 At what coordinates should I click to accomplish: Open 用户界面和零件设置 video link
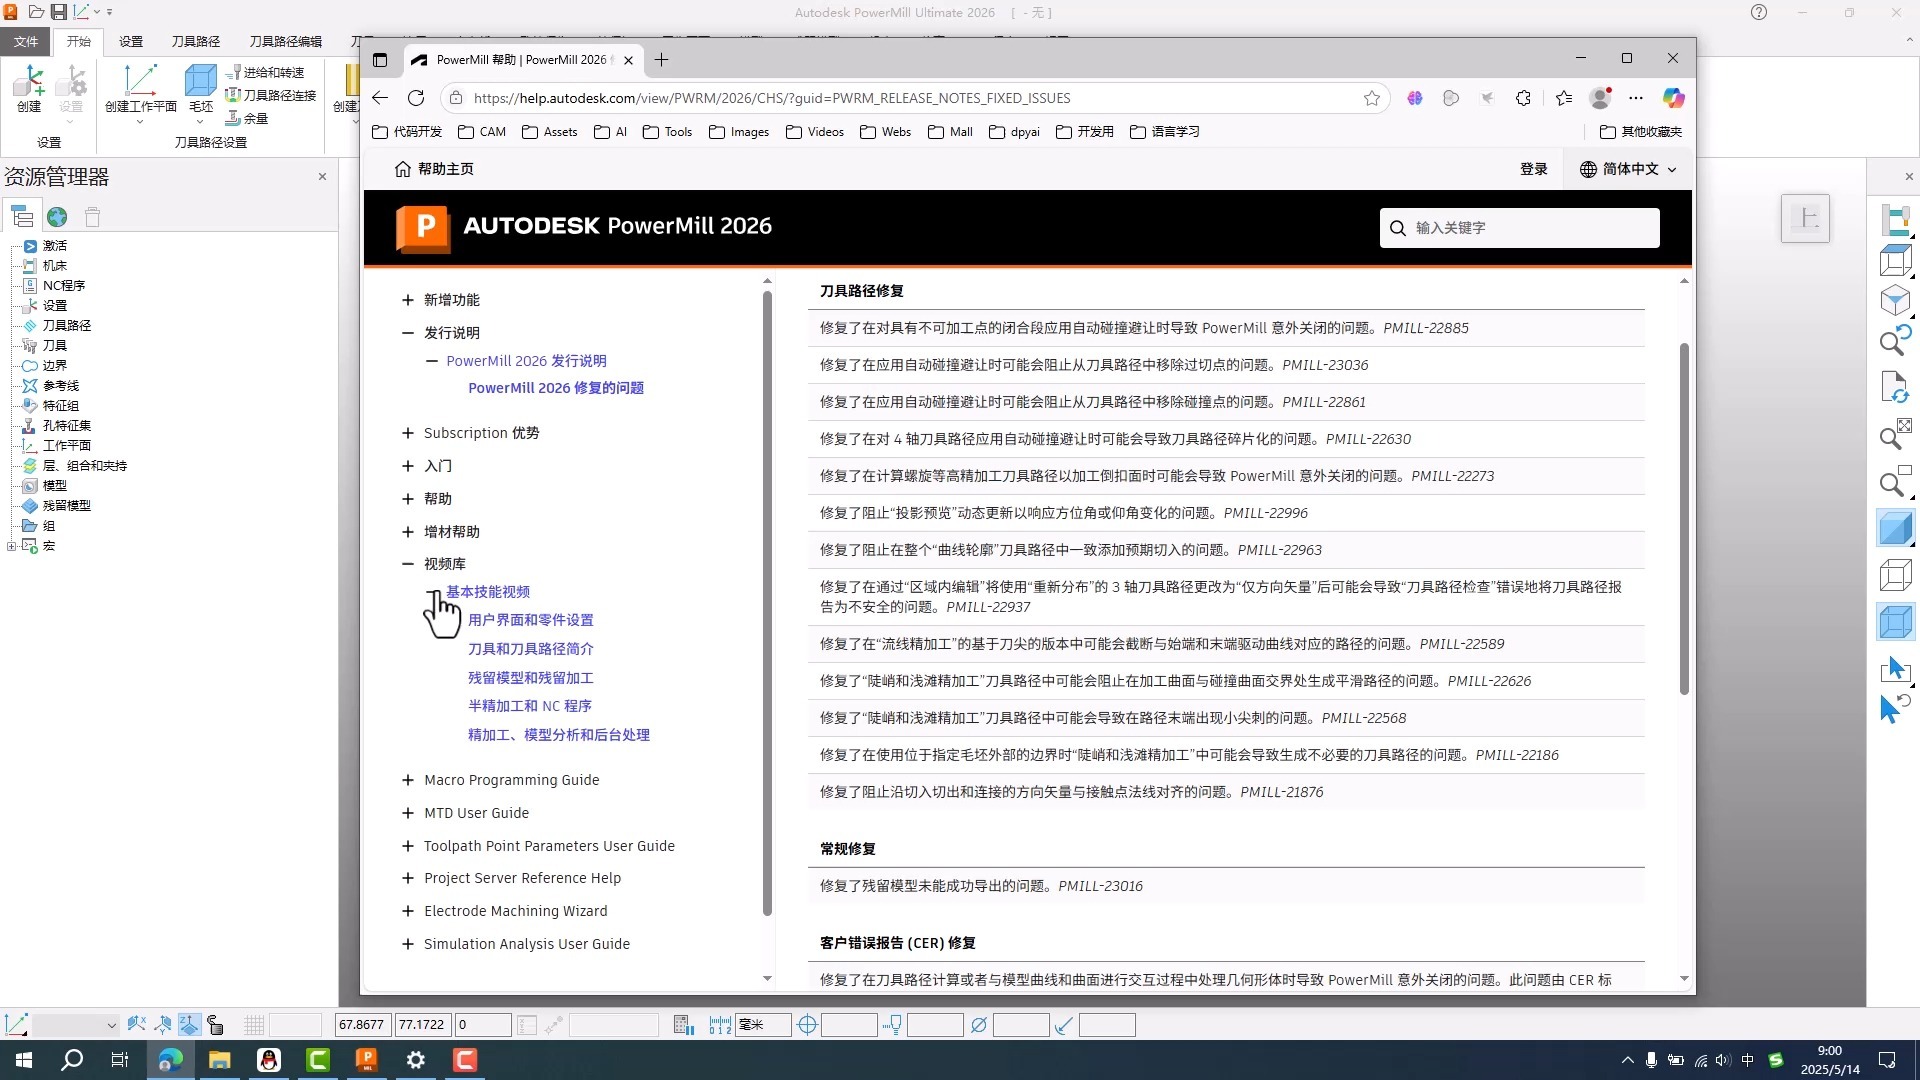click(530, 620)
